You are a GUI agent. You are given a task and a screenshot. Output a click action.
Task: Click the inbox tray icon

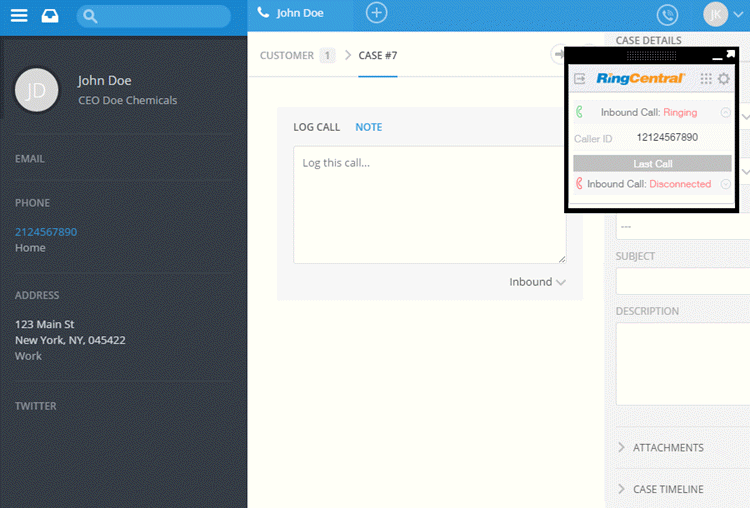(50, 15)
